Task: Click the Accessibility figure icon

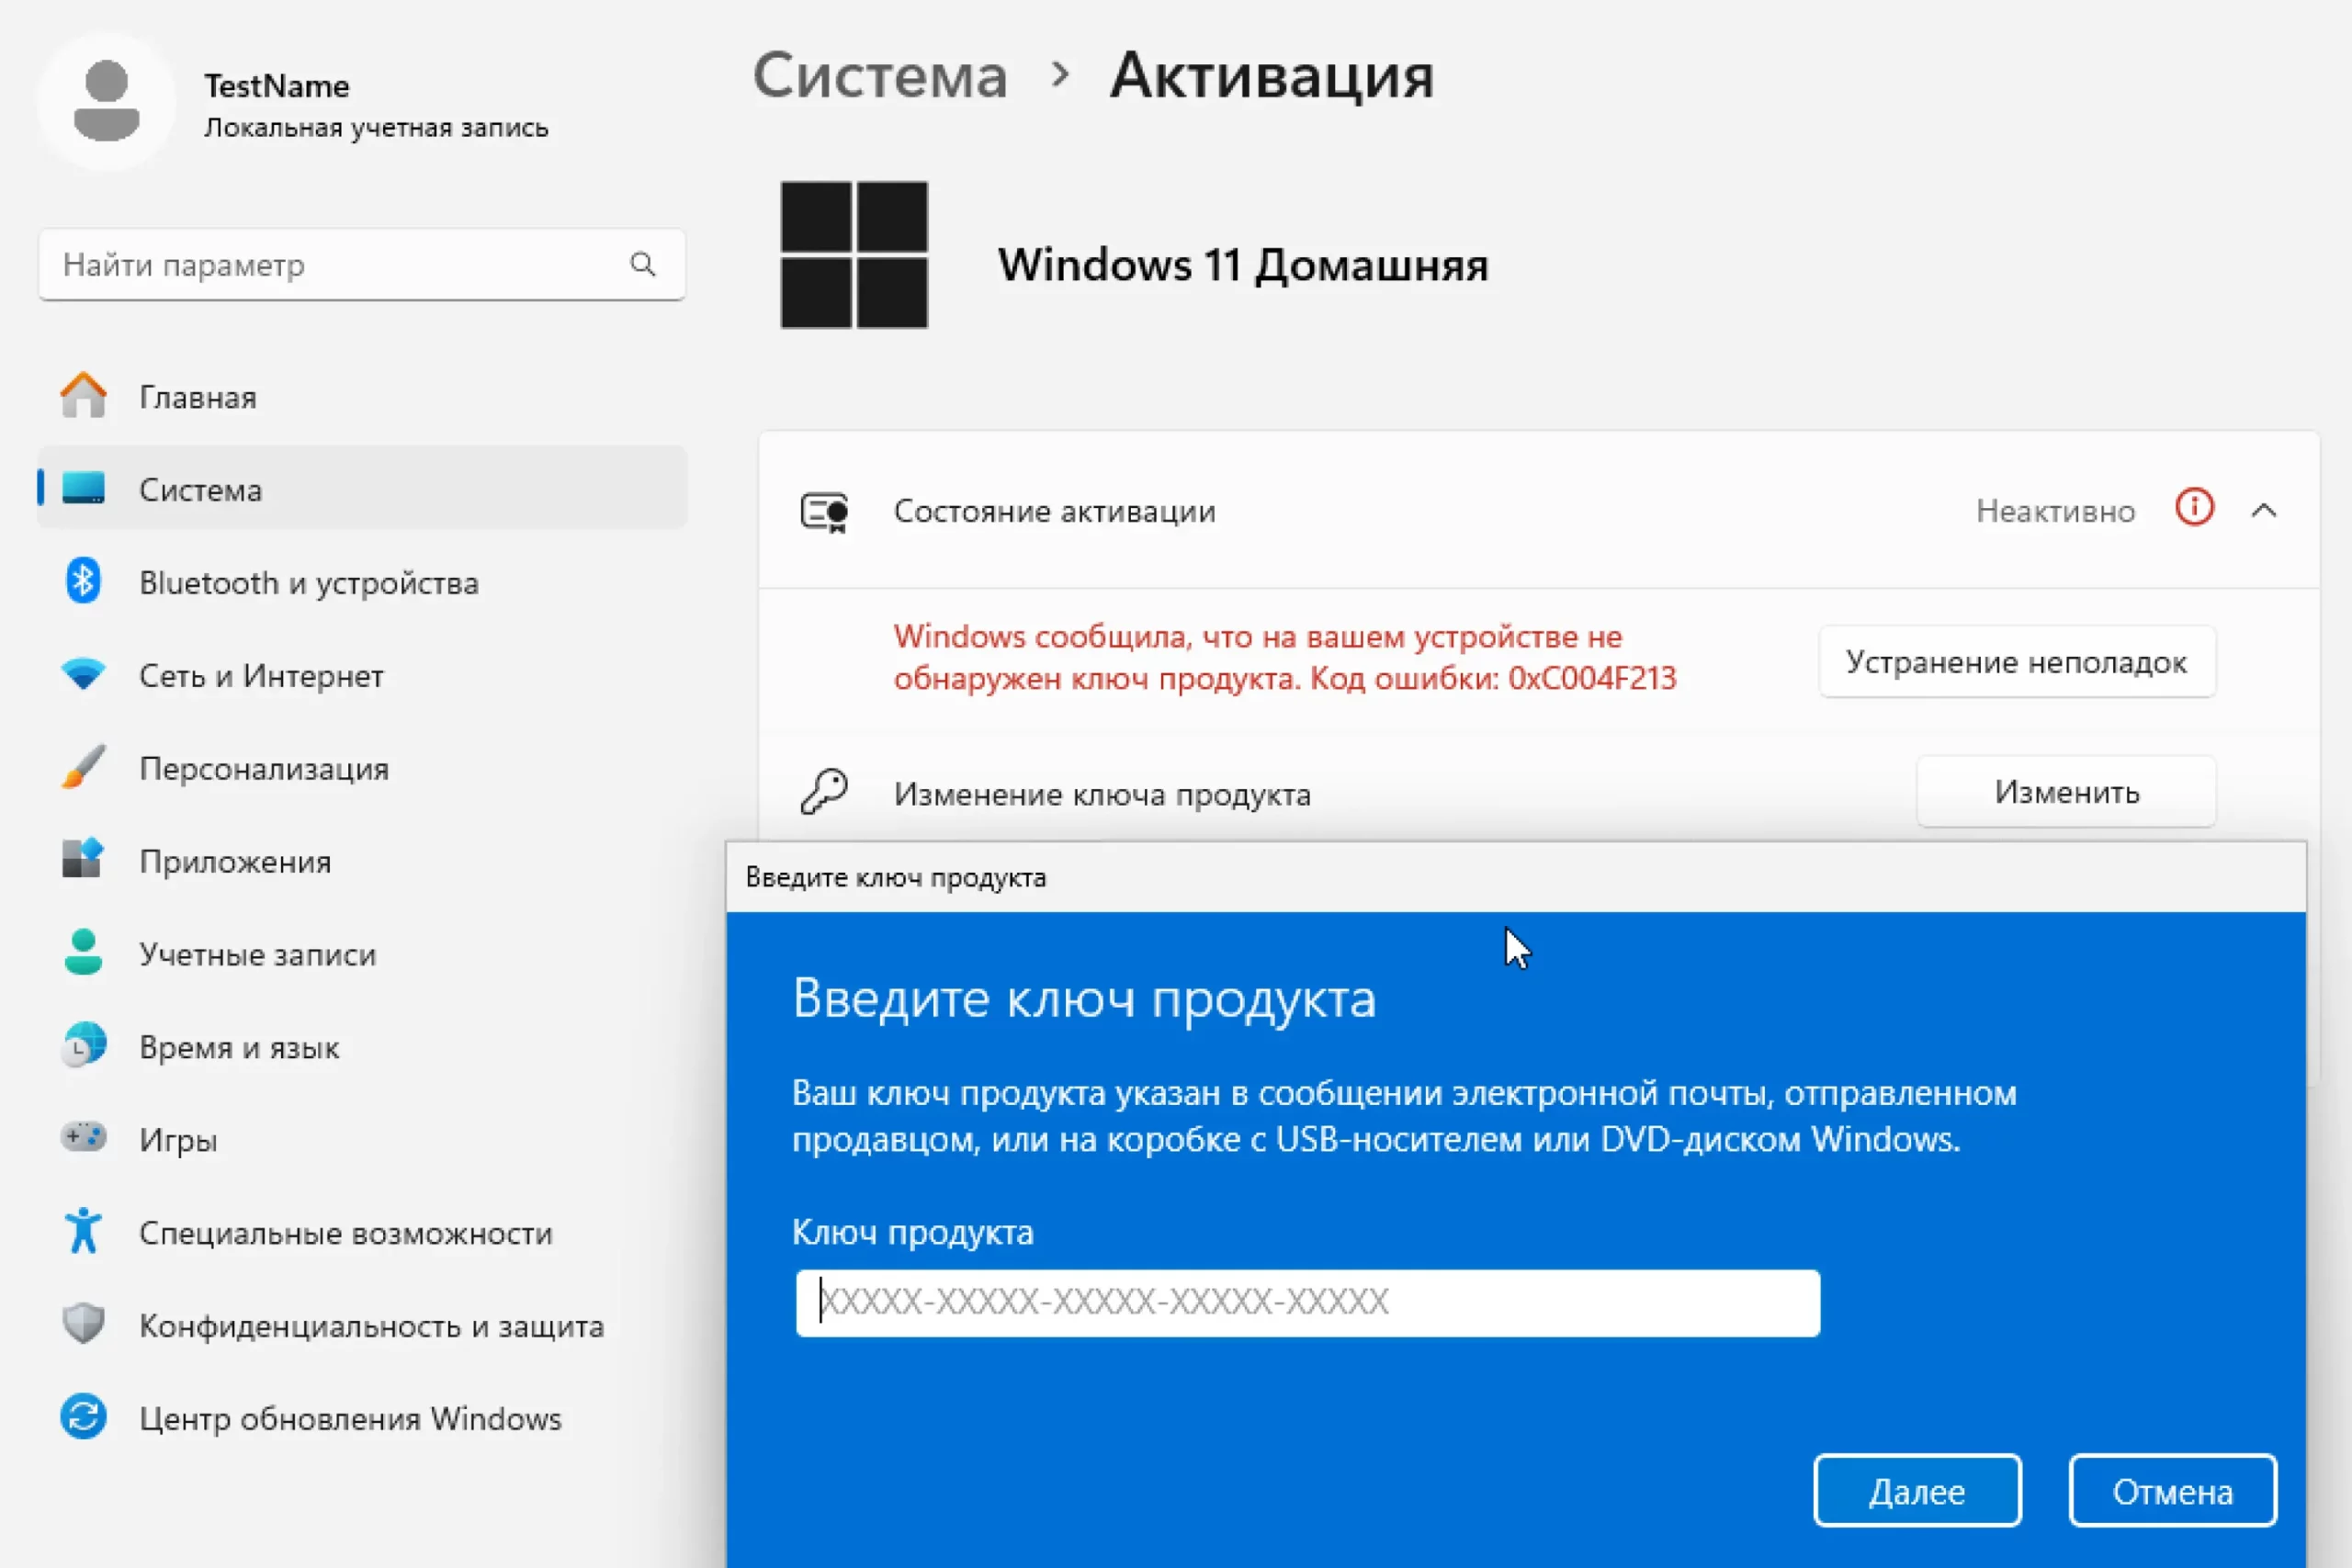Action: pos(83,1231)
